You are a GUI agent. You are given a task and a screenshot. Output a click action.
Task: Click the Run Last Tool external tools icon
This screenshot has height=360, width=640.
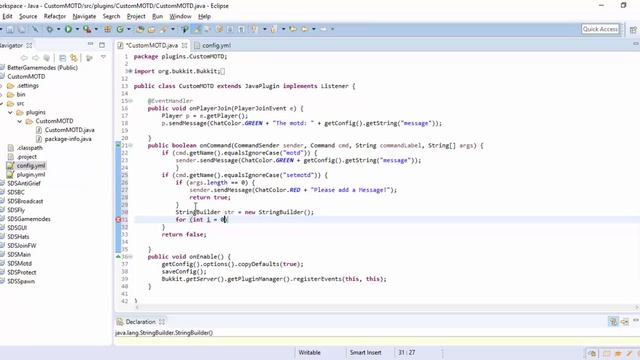coord(87,29)
